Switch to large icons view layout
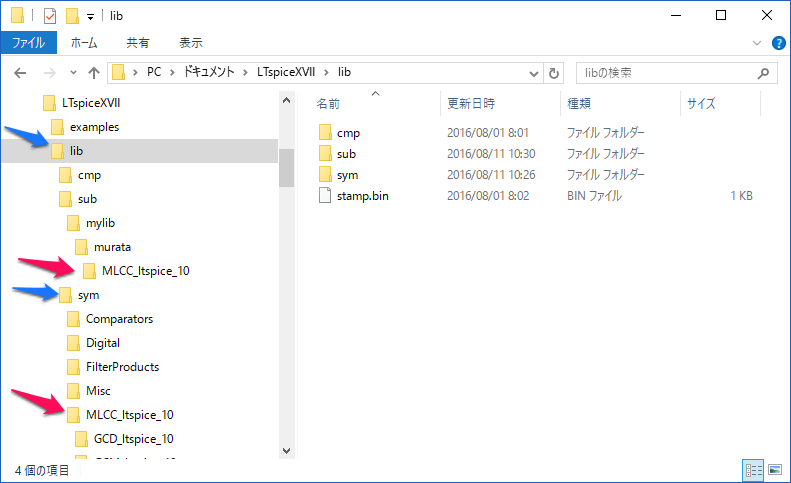The height and width of the screenshot is (483, 791). coord(774,469)
